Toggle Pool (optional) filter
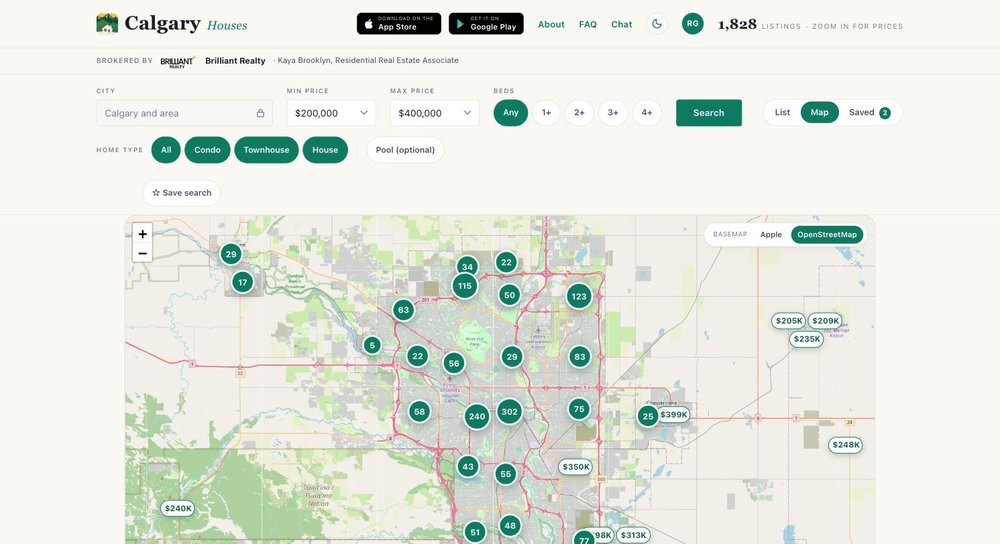This screenshot has width=1000, height=544. point(405,151)
